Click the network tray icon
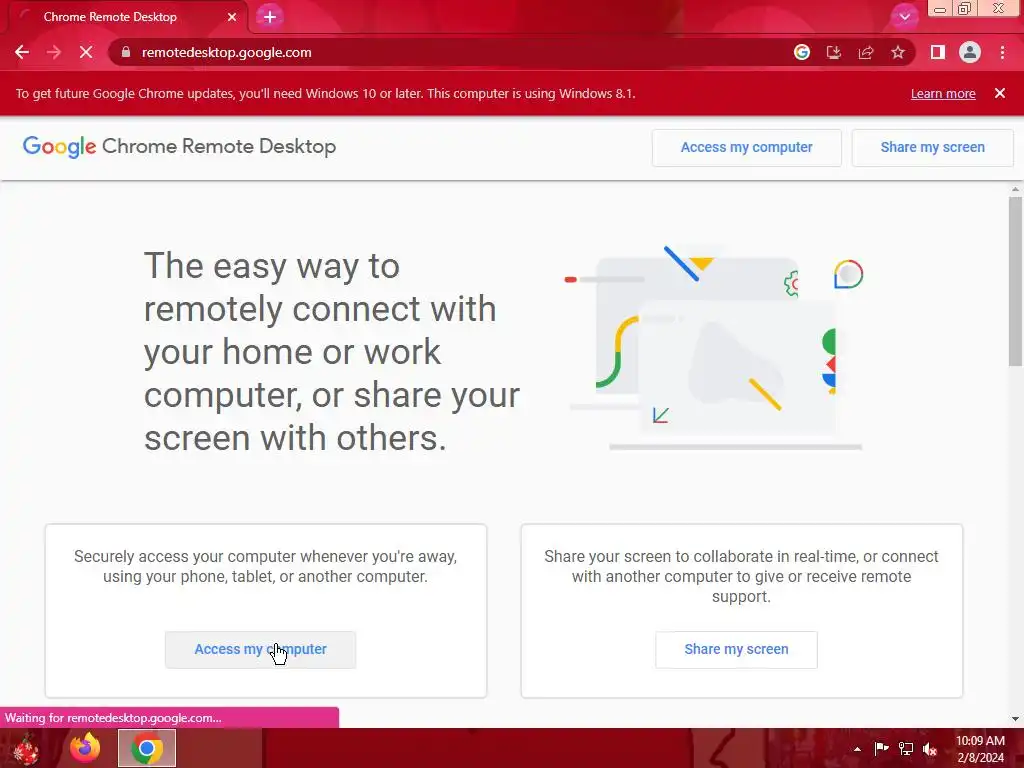The width and height of the screenshot is (1024, 768). 906,748
